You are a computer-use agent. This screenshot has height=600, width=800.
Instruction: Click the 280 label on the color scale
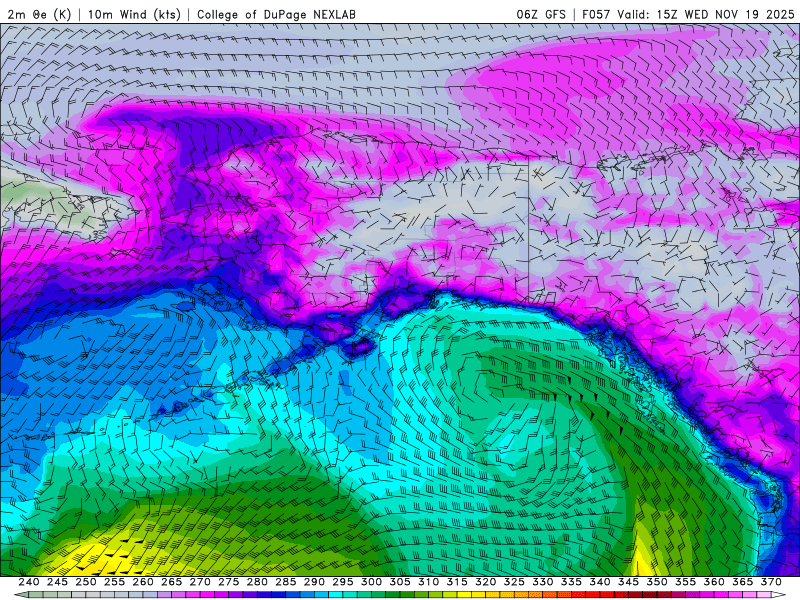pos(257,582)
